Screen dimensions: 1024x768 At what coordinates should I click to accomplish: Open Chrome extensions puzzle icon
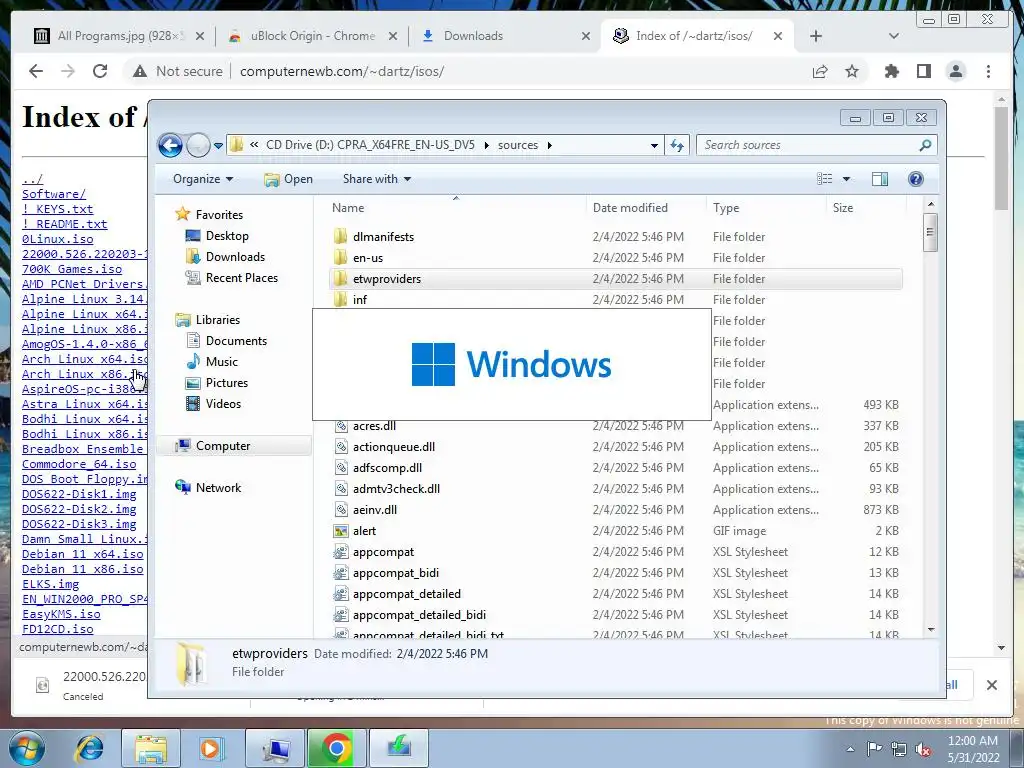pyautogui.click(x=891, y=71)
